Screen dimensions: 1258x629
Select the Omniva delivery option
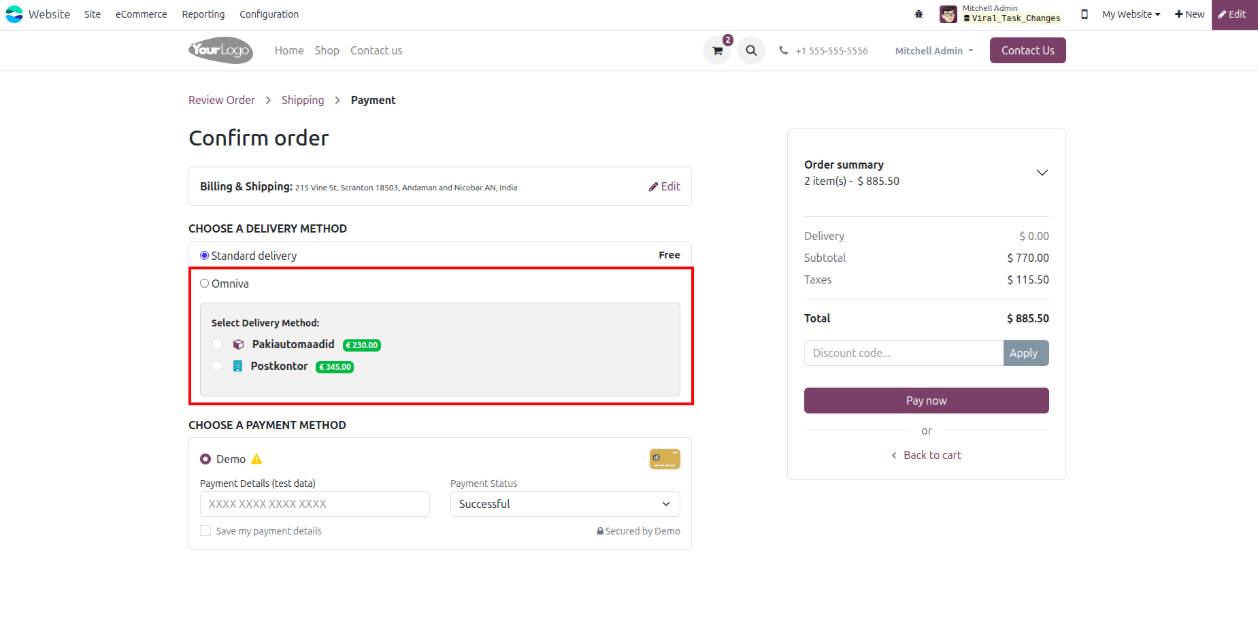click(x=205, y=284)
